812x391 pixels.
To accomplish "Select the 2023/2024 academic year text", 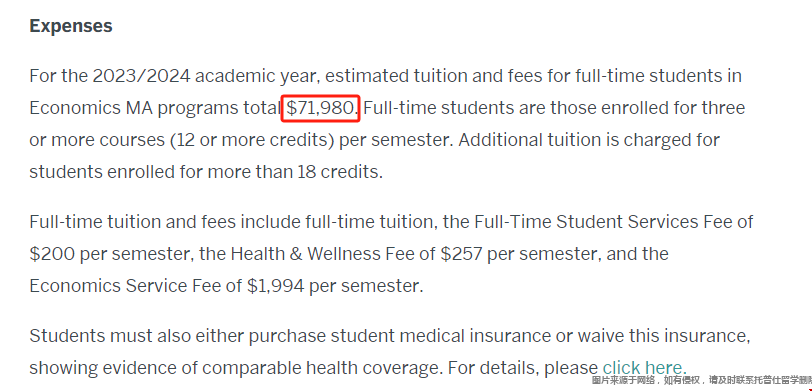I will pos(141,76).
